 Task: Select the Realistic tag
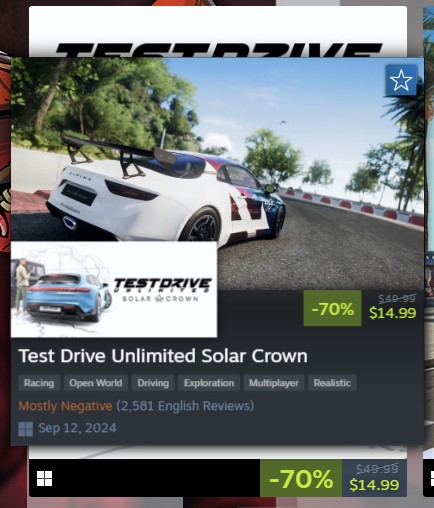coord(332,383)
